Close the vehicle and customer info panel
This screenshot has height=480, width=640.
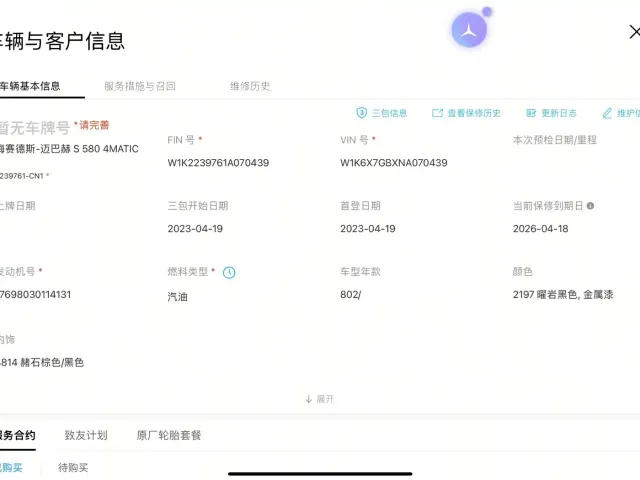(x=634, y=32)
